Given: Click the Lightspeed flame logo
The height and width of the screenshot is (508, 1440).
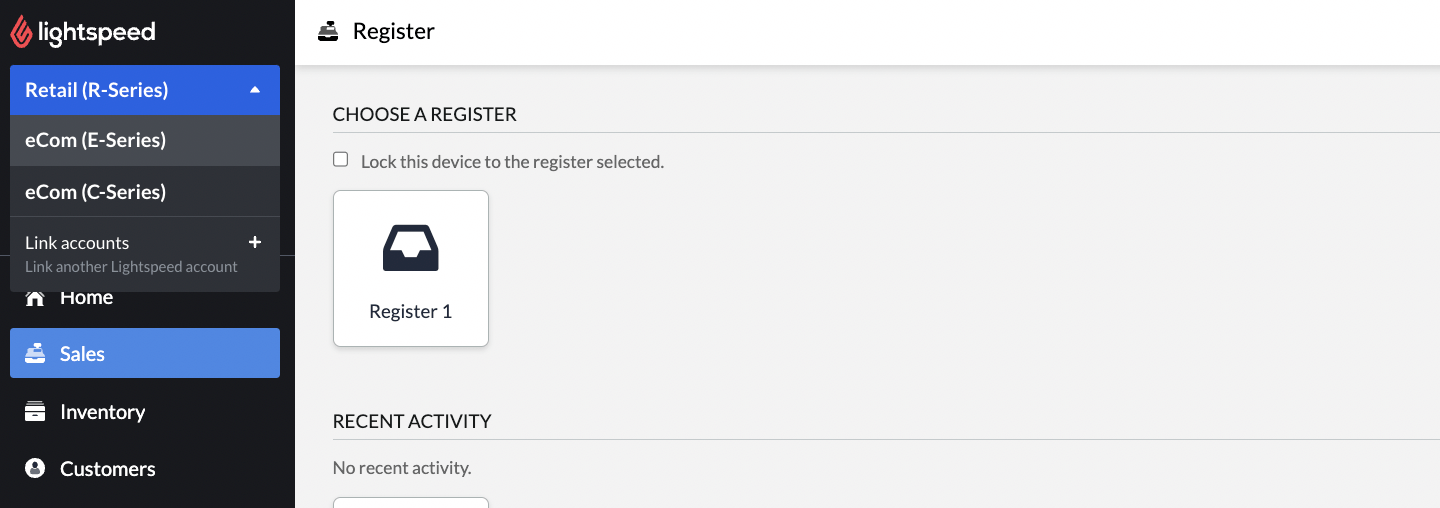Looking at the screenshot, I should (x=21, y=32).
